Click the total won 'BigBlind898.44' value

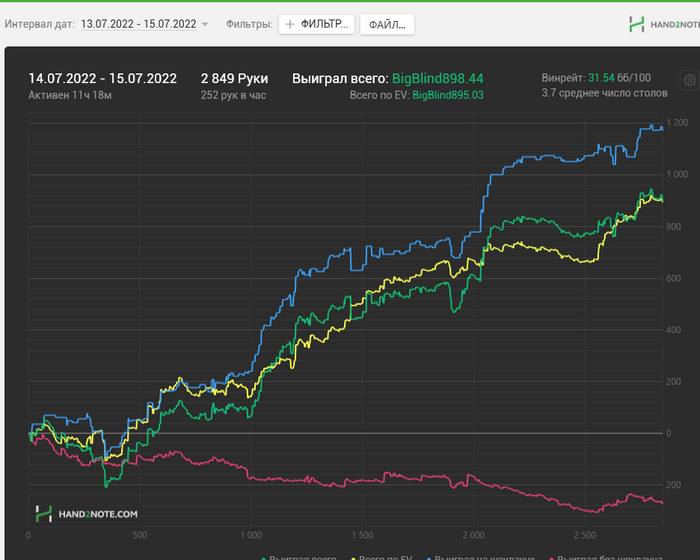[x=438, y=79]
